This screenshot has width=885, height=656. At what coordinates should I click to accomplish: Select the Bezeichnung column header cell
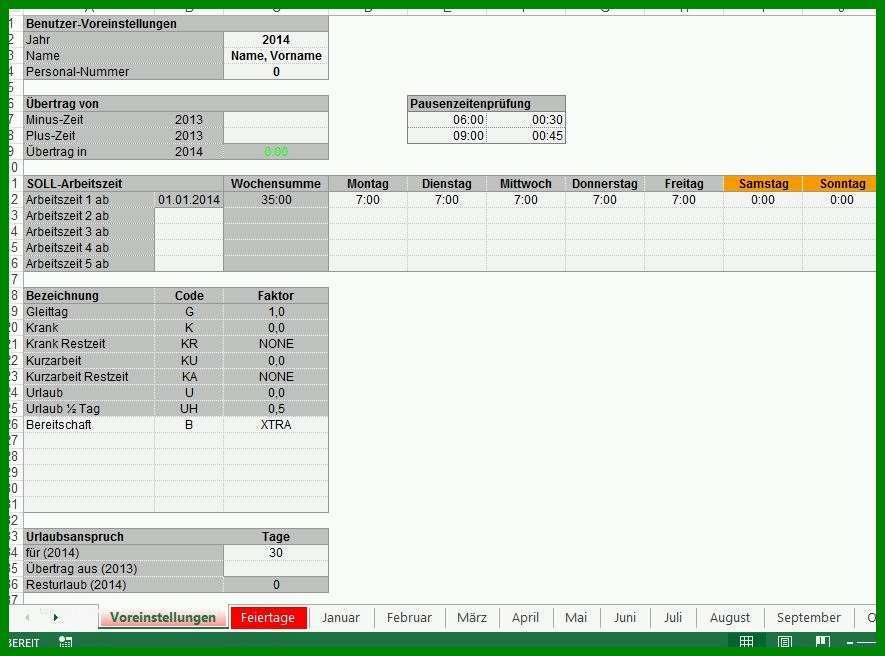pyautogui.click(x=89, y=296)
